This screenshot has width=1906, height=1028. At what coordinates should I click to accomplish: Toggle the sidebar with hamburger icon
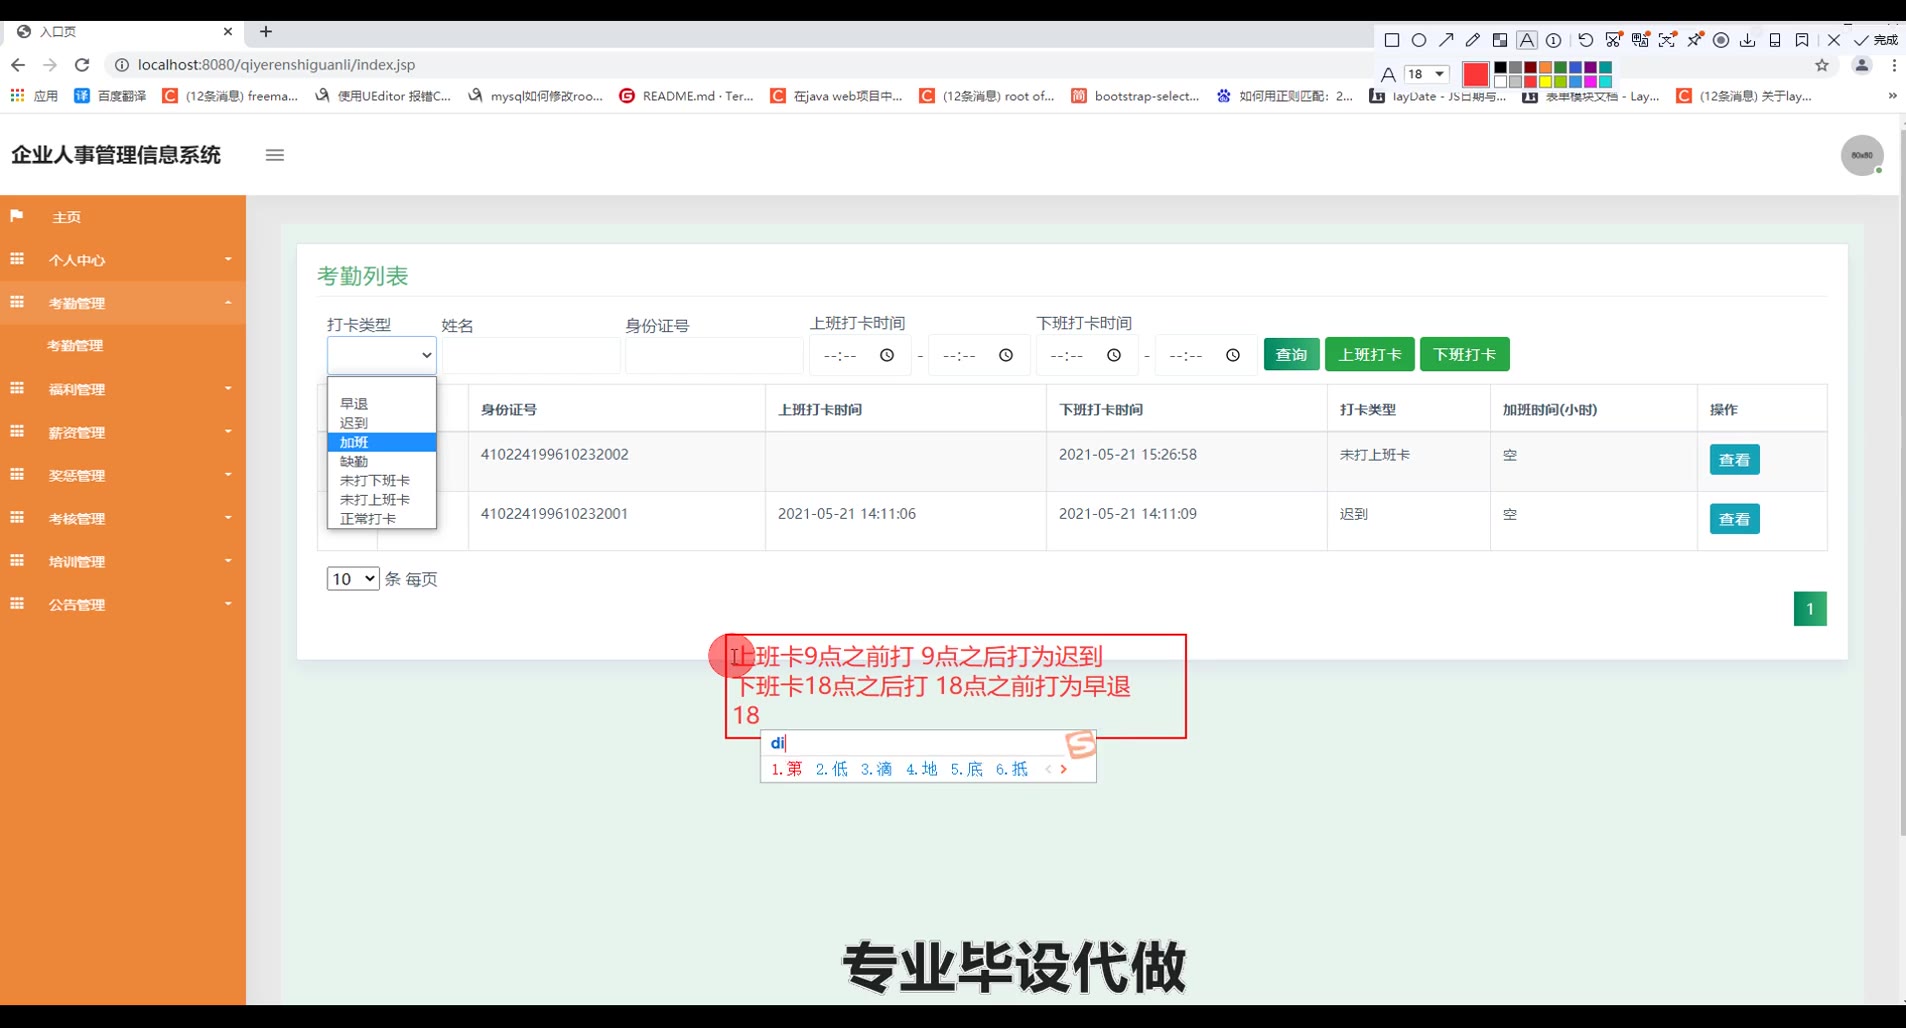coord(275,155)
